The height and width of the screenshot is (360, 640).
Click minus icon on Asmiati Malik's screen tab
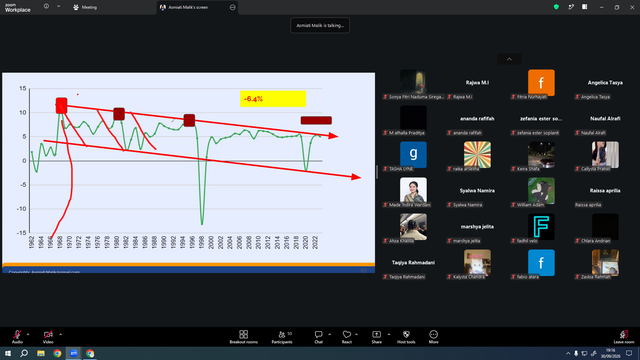click(x=232, y=7)
